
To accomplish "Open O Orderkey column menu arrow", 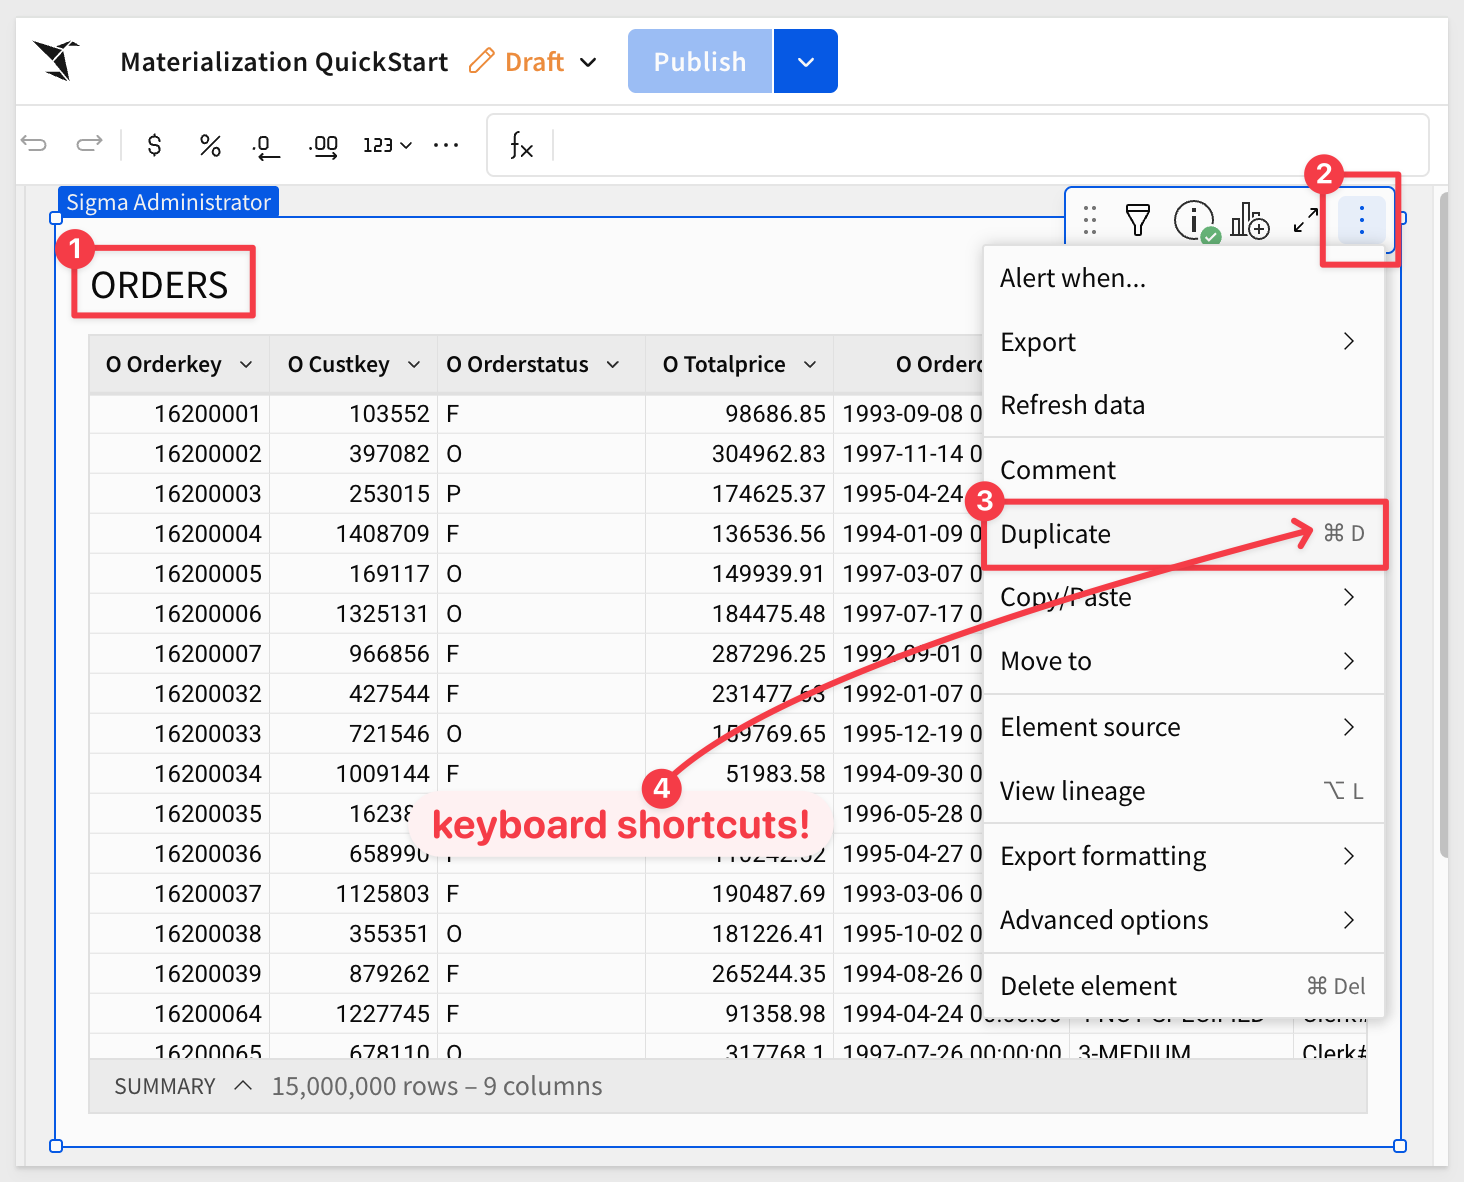I will point(246,365).
